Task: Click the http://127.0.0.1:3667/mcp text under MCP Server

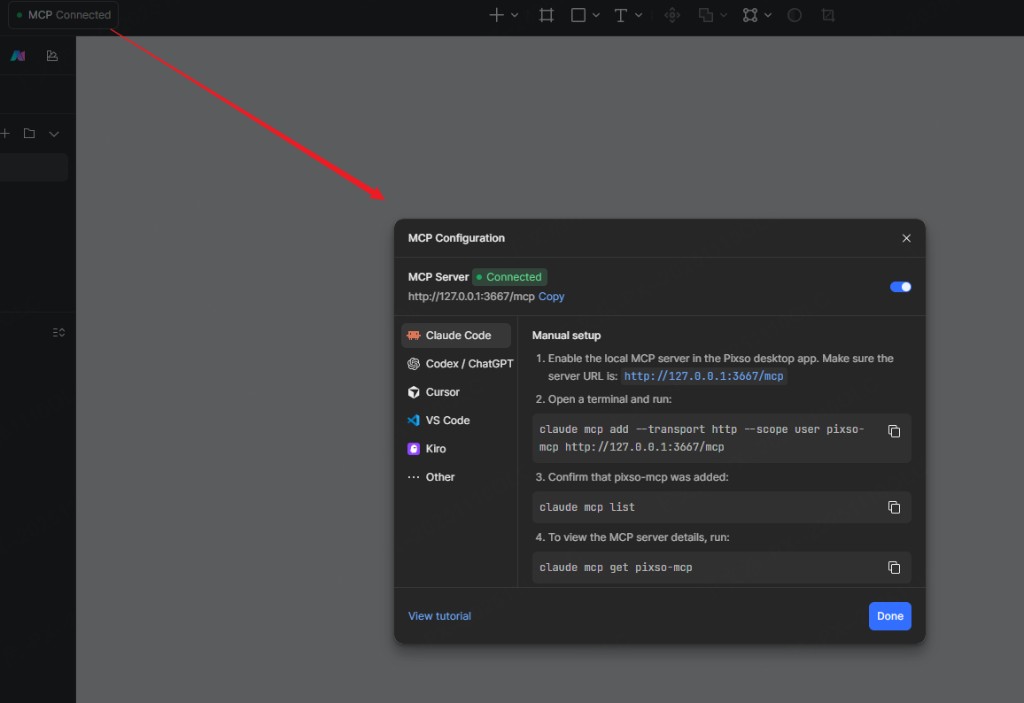Action: 471,297
